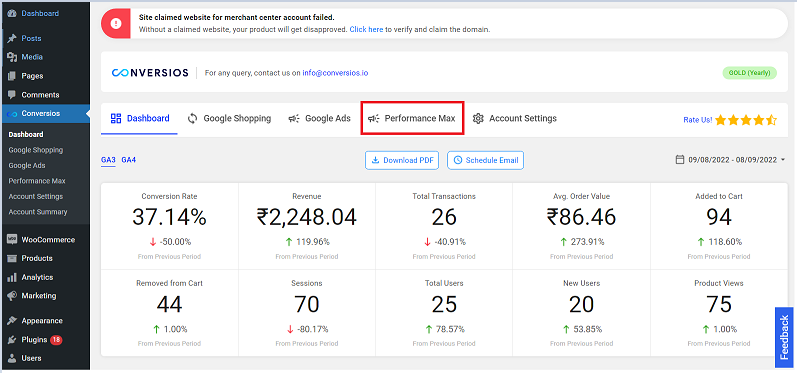Open the Comments bubble icon
Image resolution: width=797 pixels, height=373 pixels.
(x=12, y=95)
